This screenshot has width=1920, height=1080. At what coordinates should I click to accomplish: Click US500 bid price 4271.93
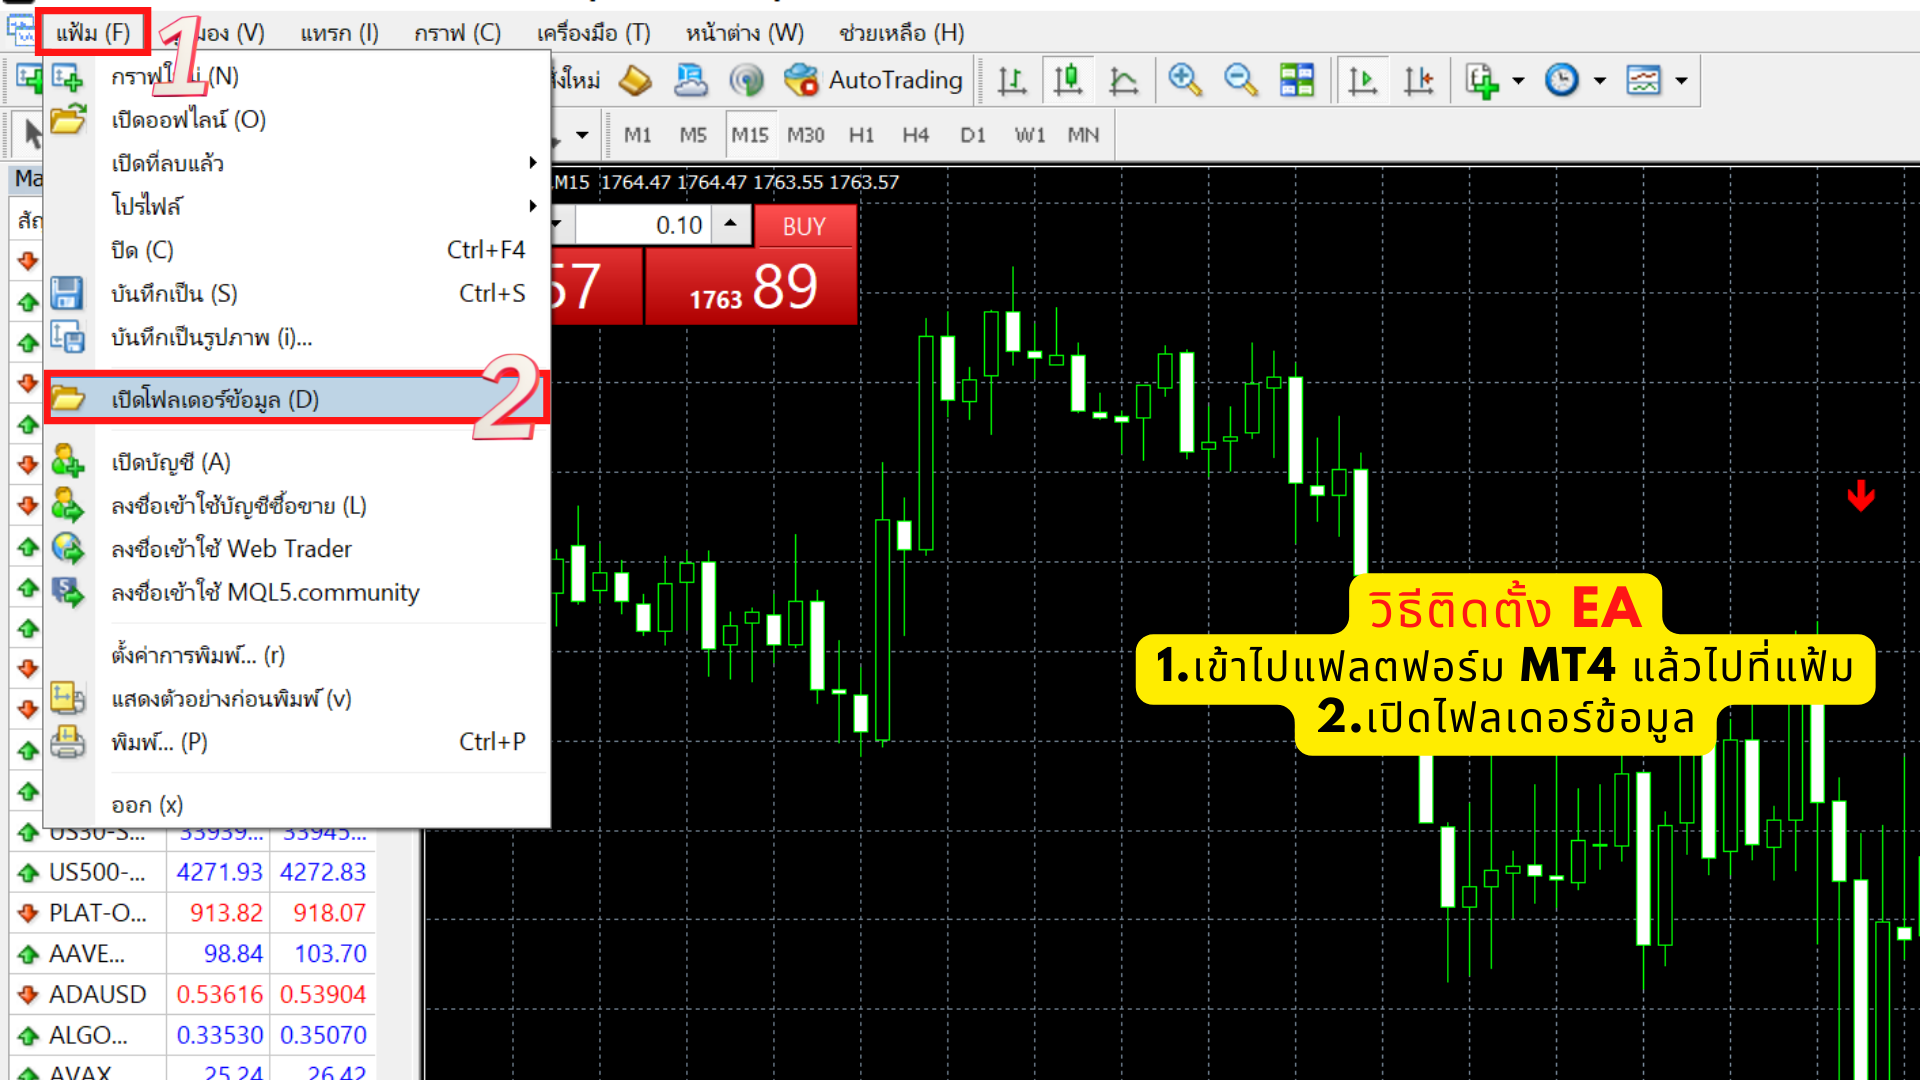[x=219, y=872]
